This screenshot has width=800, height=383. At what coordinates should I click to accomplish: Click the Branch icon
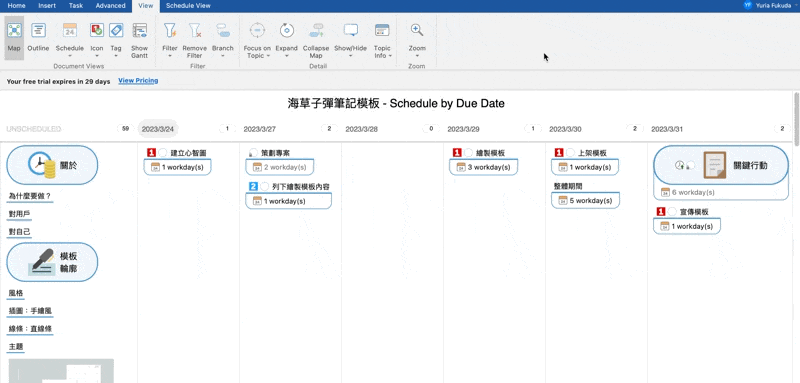(222, 31)
